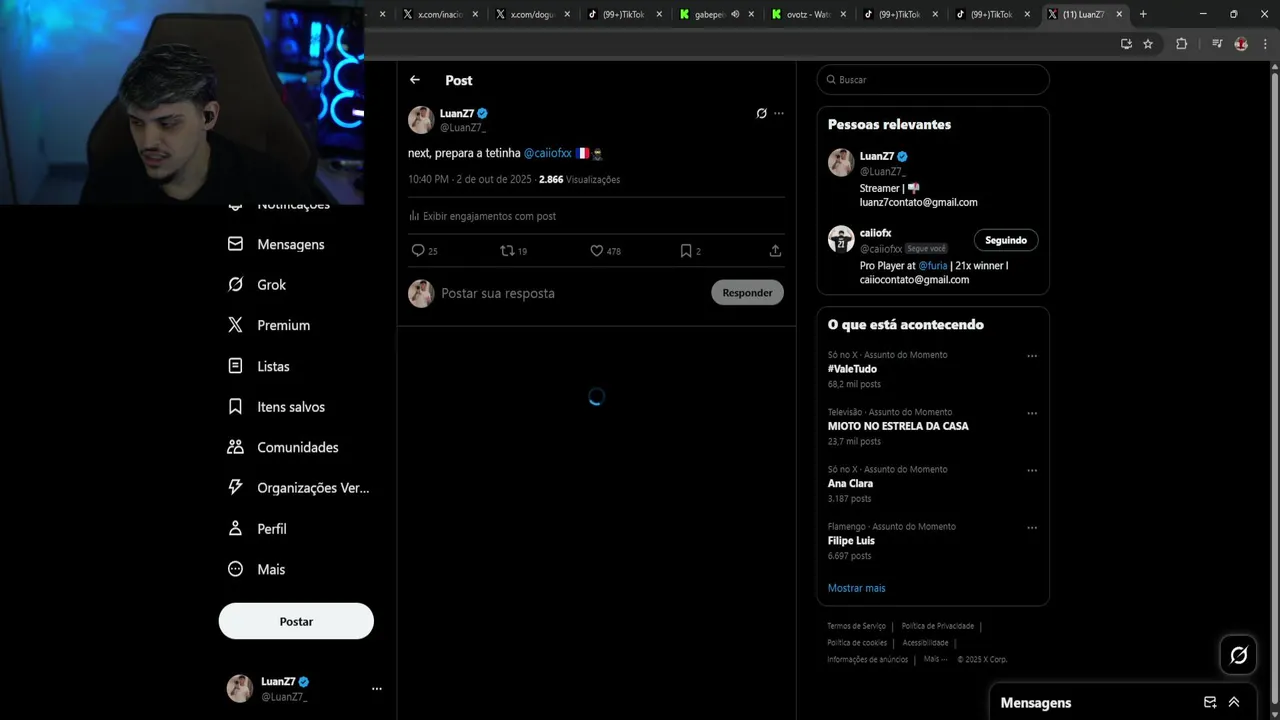Switch to the x.com/dogu browser tab
The image size is (1280, 720).
tap(532, 14)
